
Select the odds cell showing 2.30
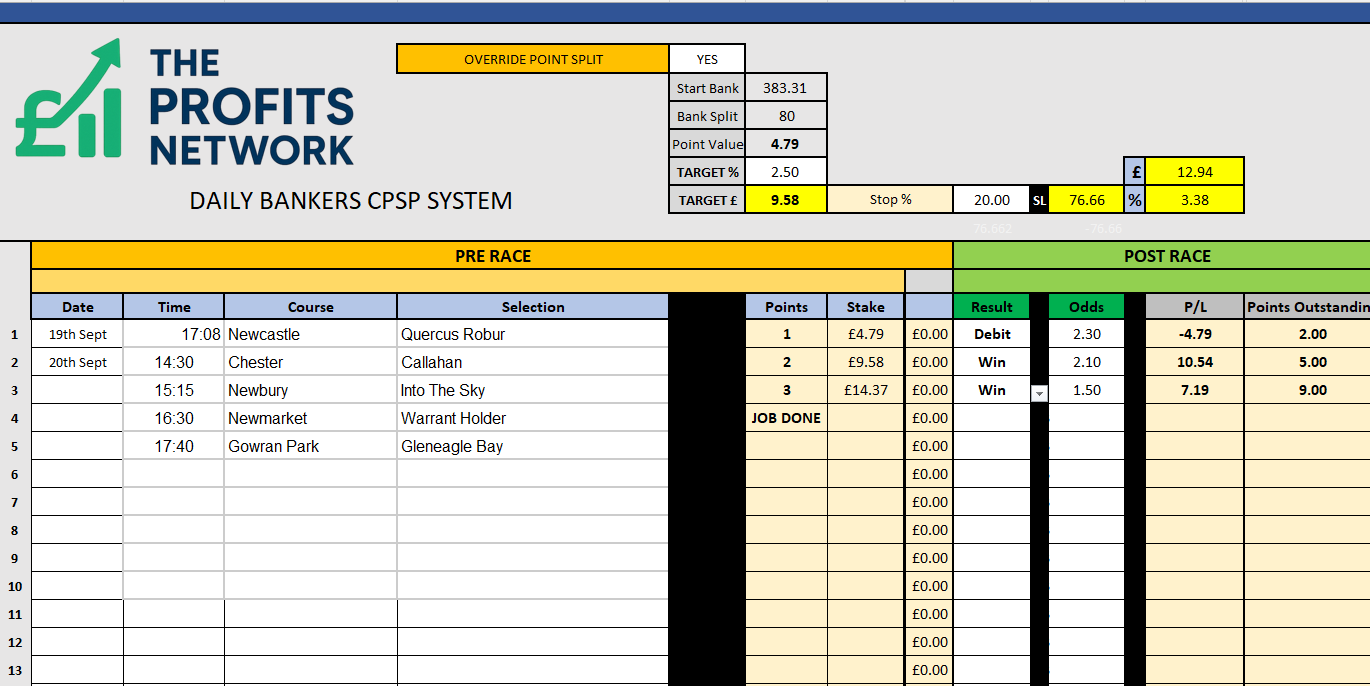(x=1086, y=334)
